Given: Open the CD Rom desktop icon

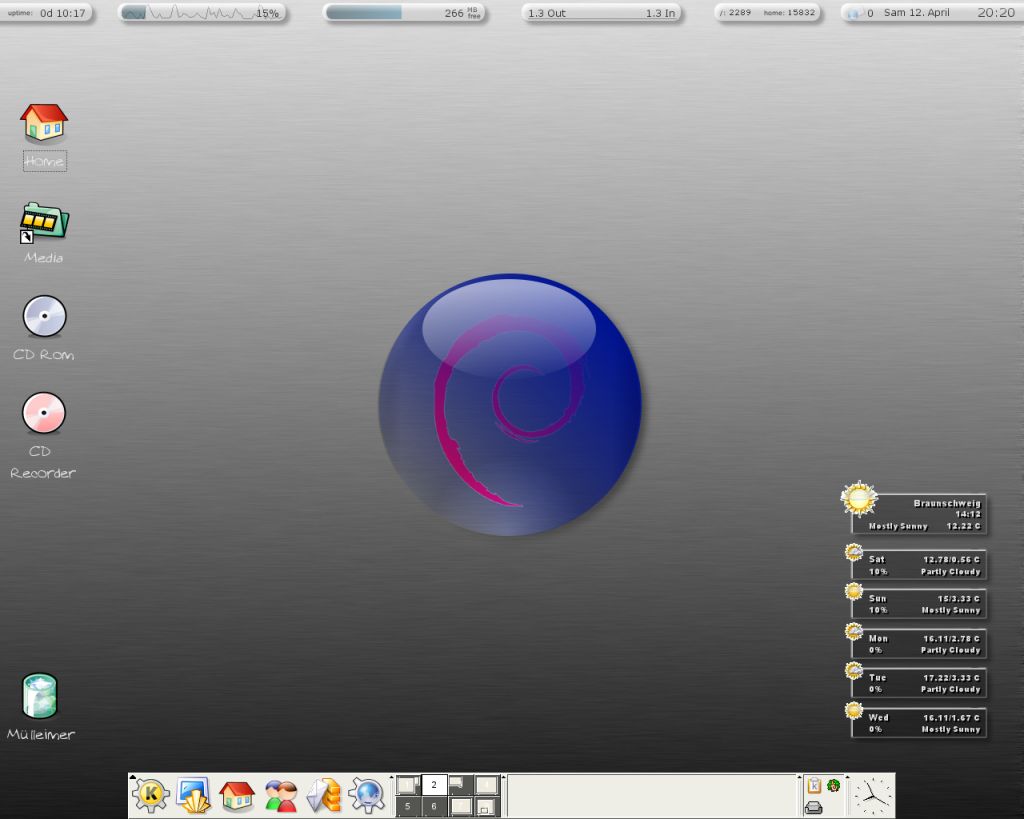Looking at the screenshot, I should tap(44, 316).
